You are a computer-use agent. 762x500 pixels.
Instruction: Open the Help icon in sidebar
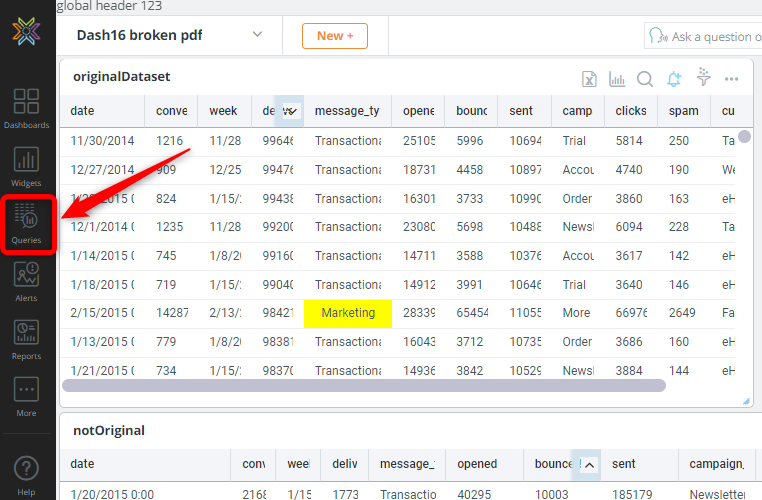pyautogui.click(x=26, y=474)
